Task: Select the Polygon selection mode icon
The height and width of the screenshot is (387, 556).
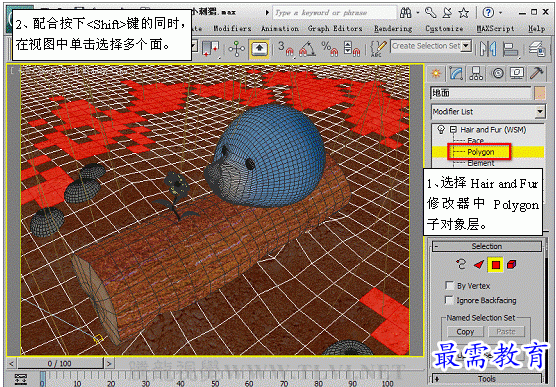Action: (x=495, y=265)
